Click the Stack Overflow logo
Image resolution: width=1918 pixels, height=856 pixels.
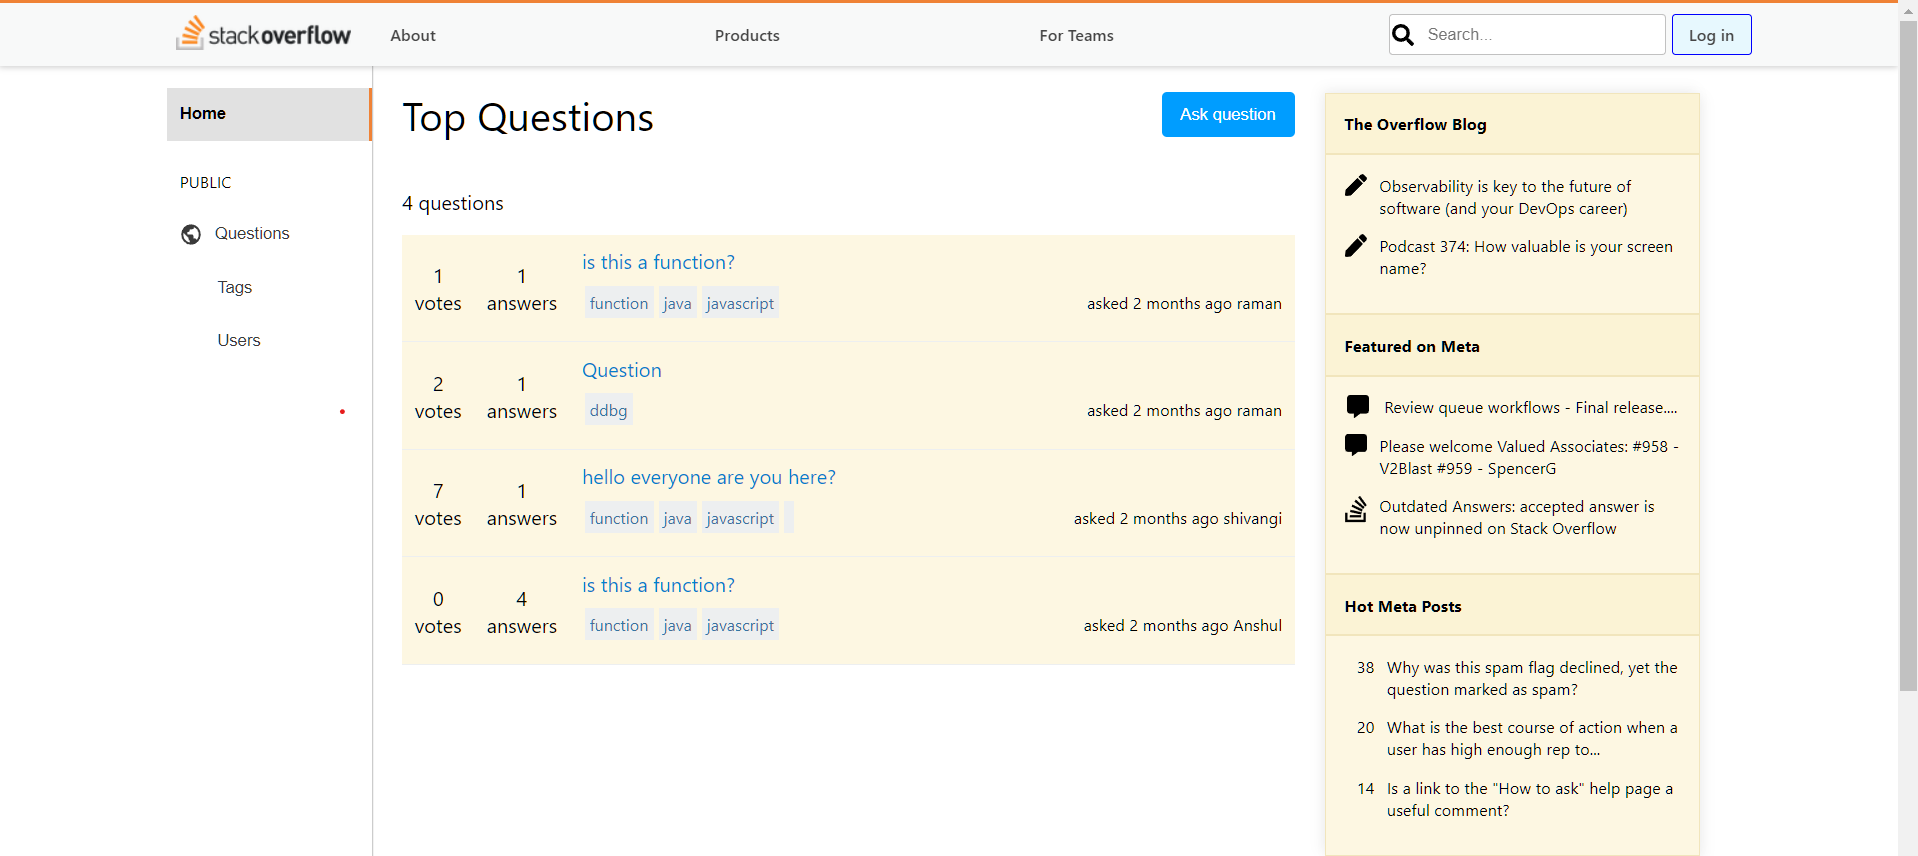point(263,34)
